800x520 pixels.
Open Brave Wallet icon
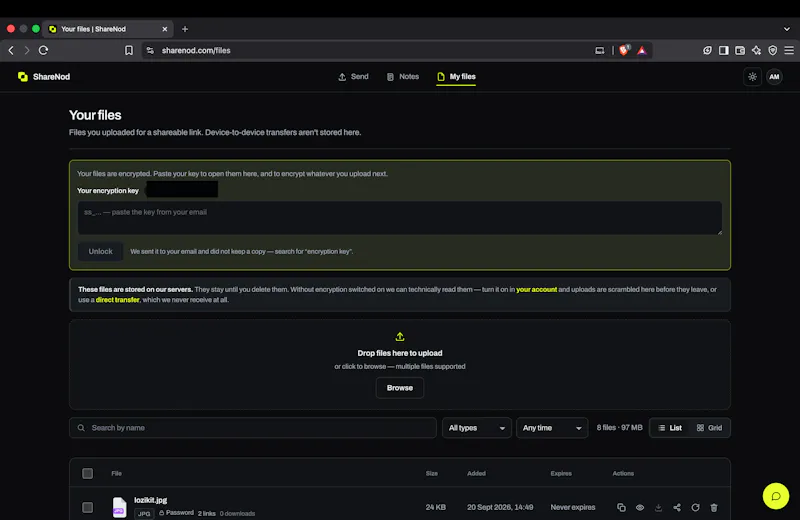740,50
